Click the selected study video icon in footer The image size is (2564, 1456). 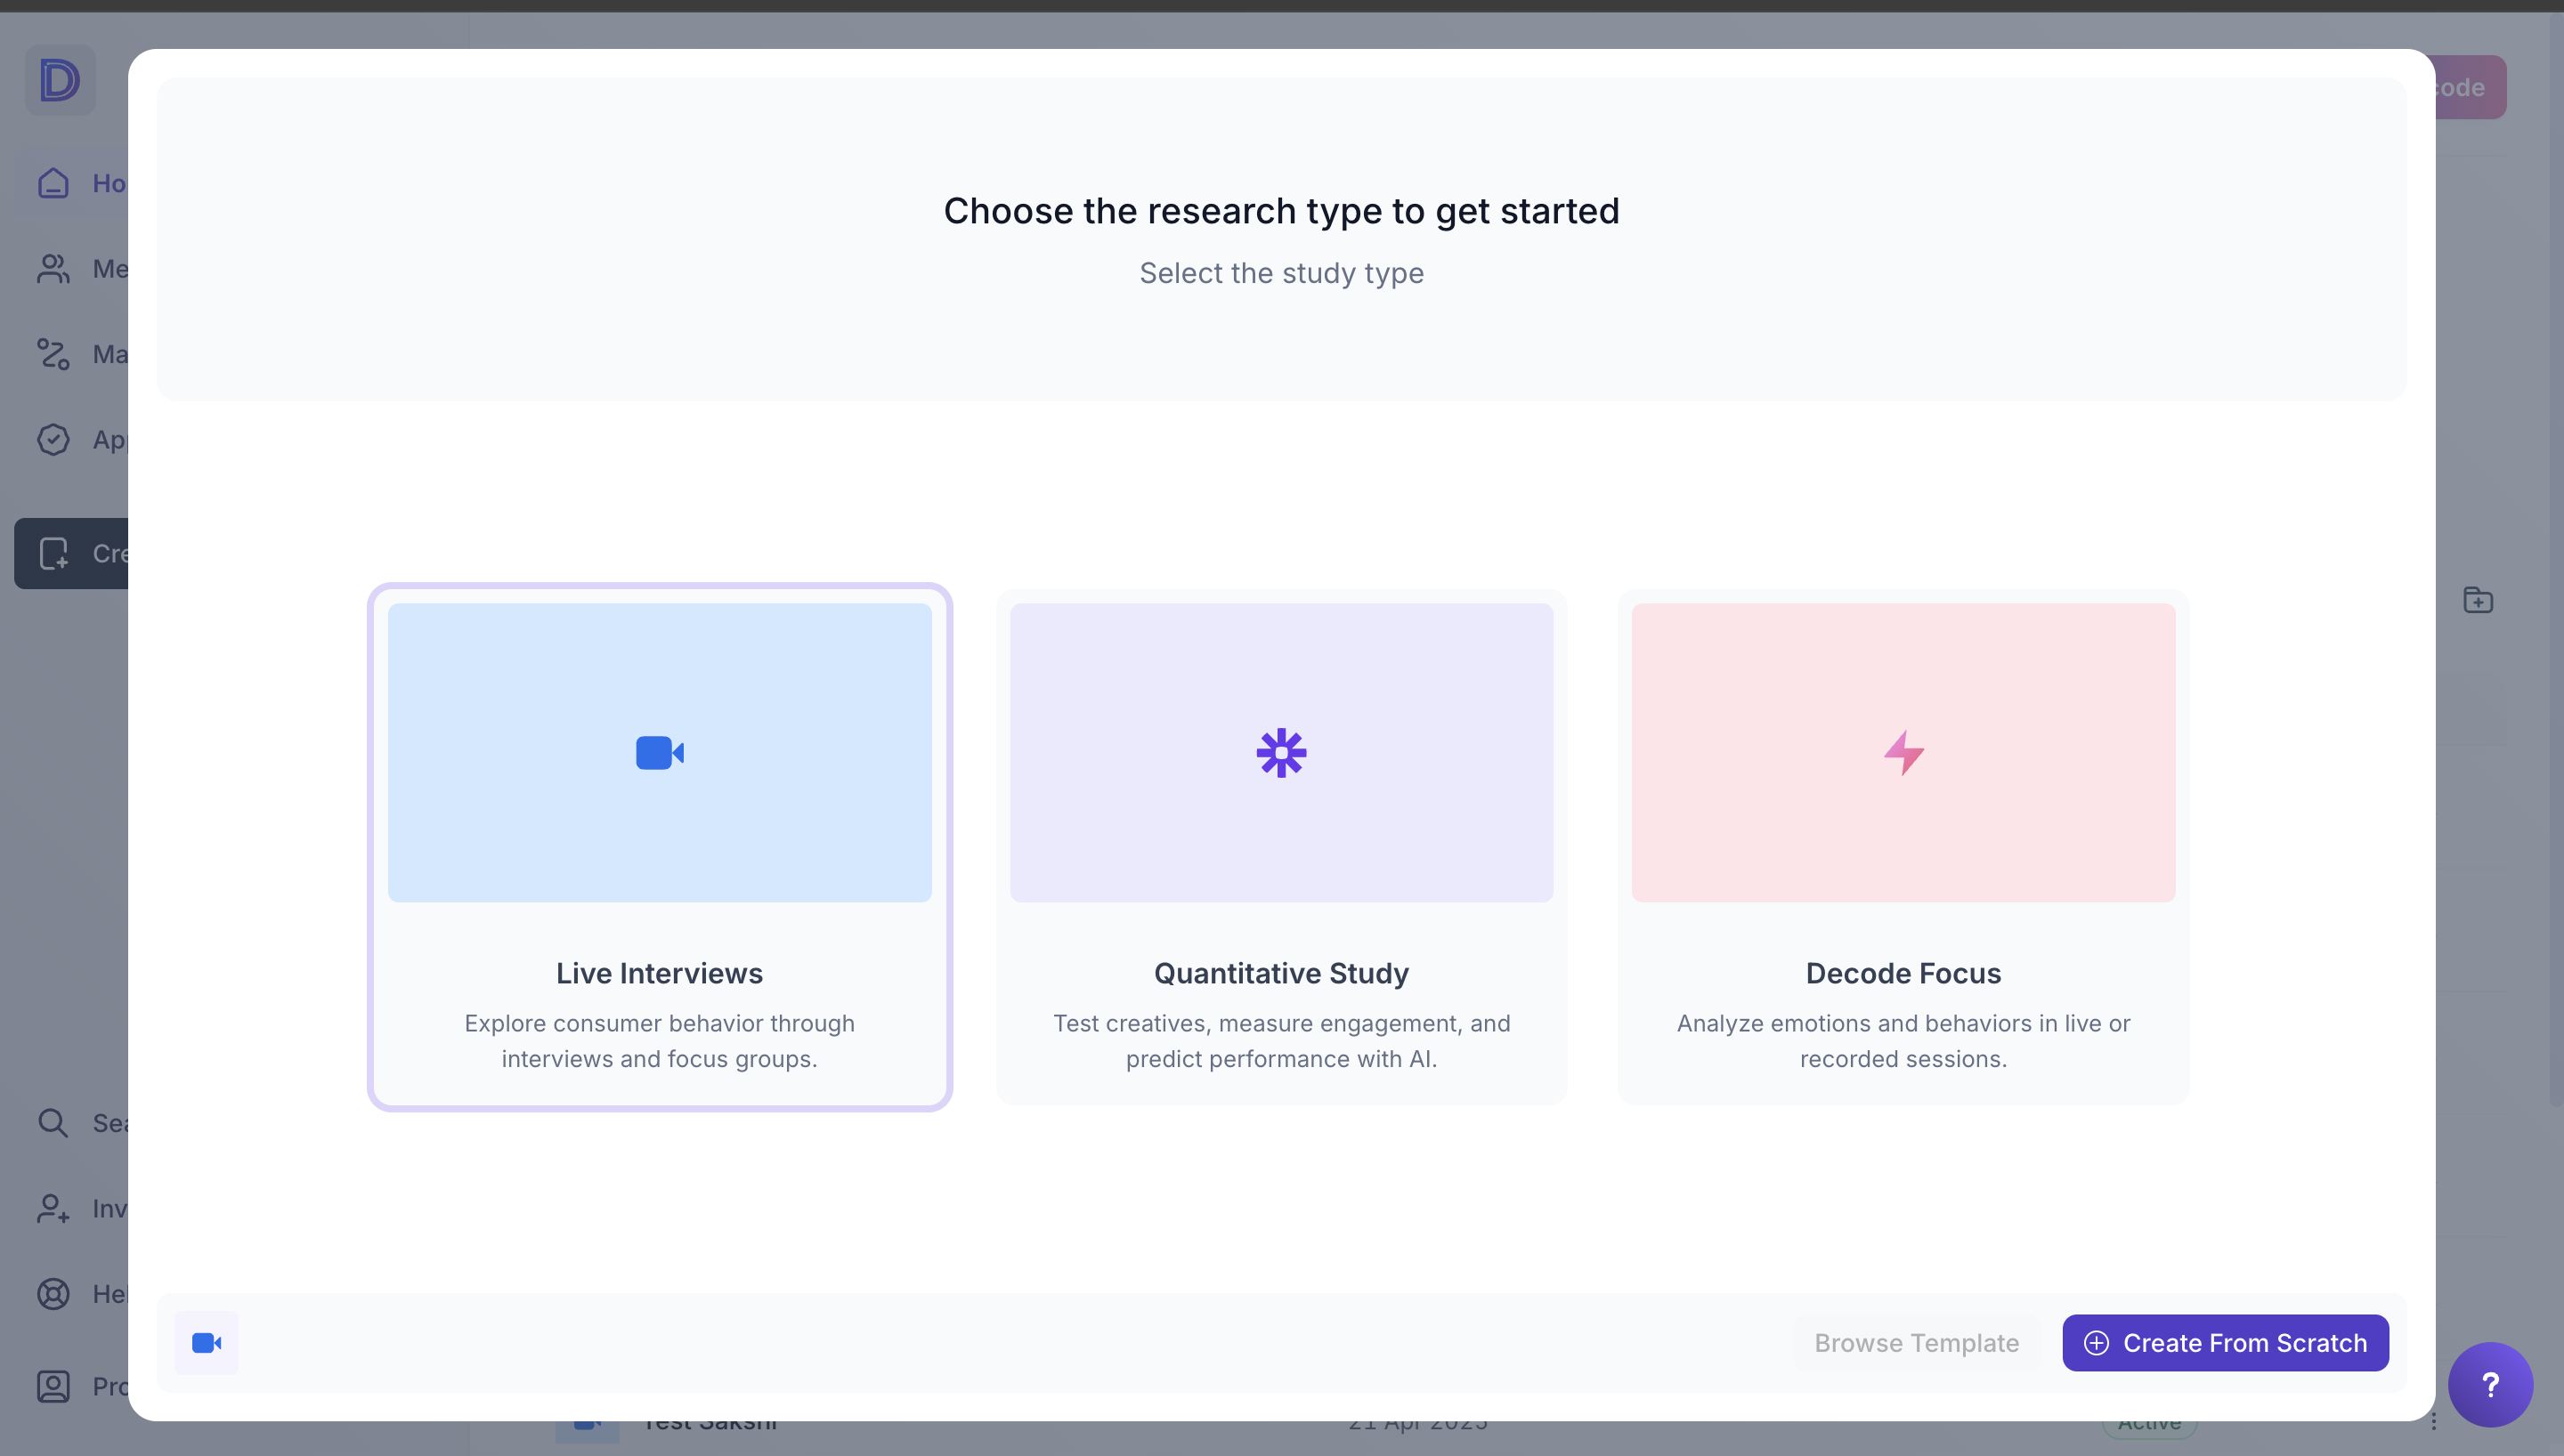(206, 1342)
